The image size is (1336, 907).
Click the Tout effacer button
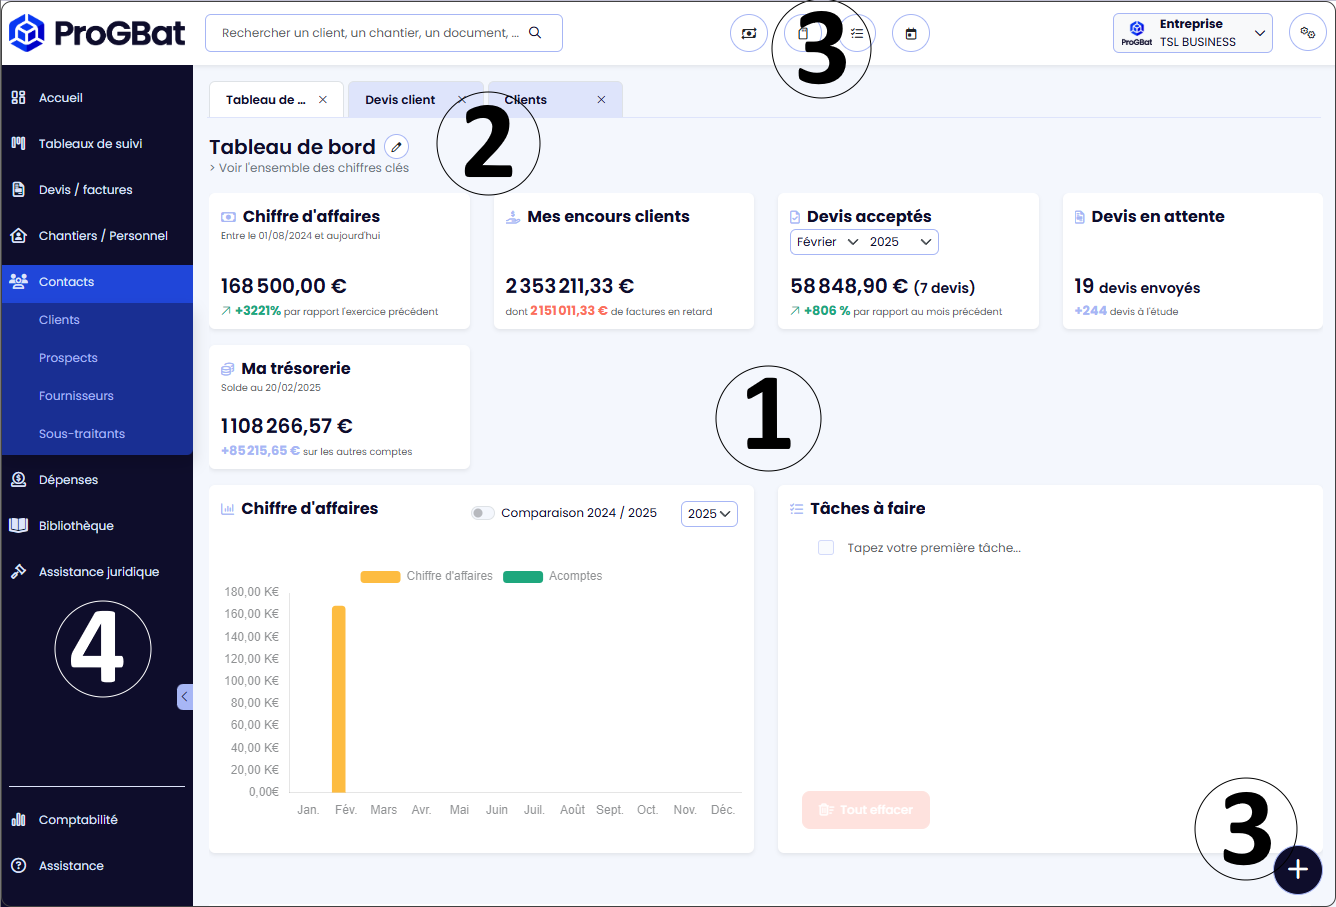pos(866,810)
